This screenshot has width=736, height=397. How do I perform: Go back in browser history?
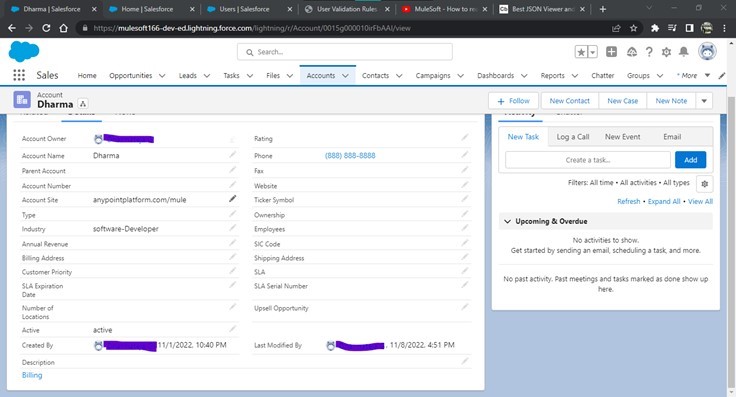[x=12, y=28]
